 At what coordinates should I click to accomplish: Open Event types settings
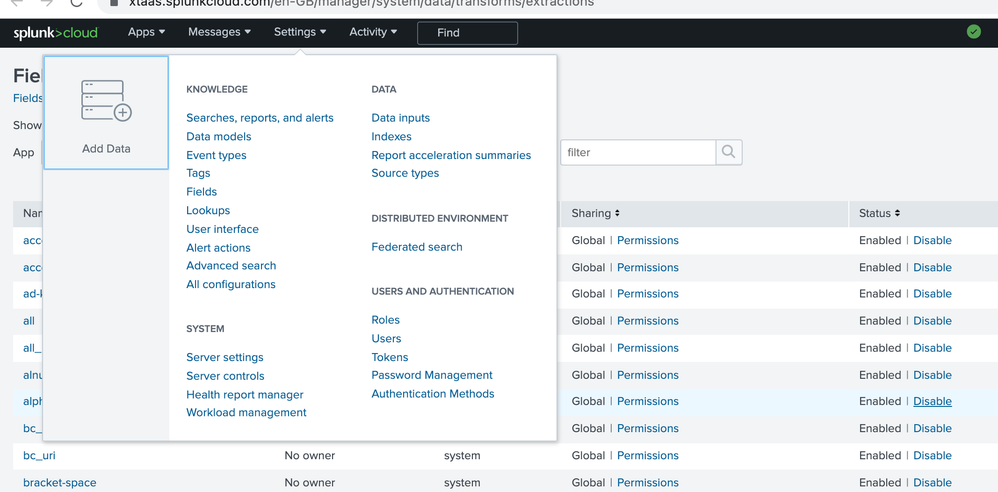(x=216, y=155)
